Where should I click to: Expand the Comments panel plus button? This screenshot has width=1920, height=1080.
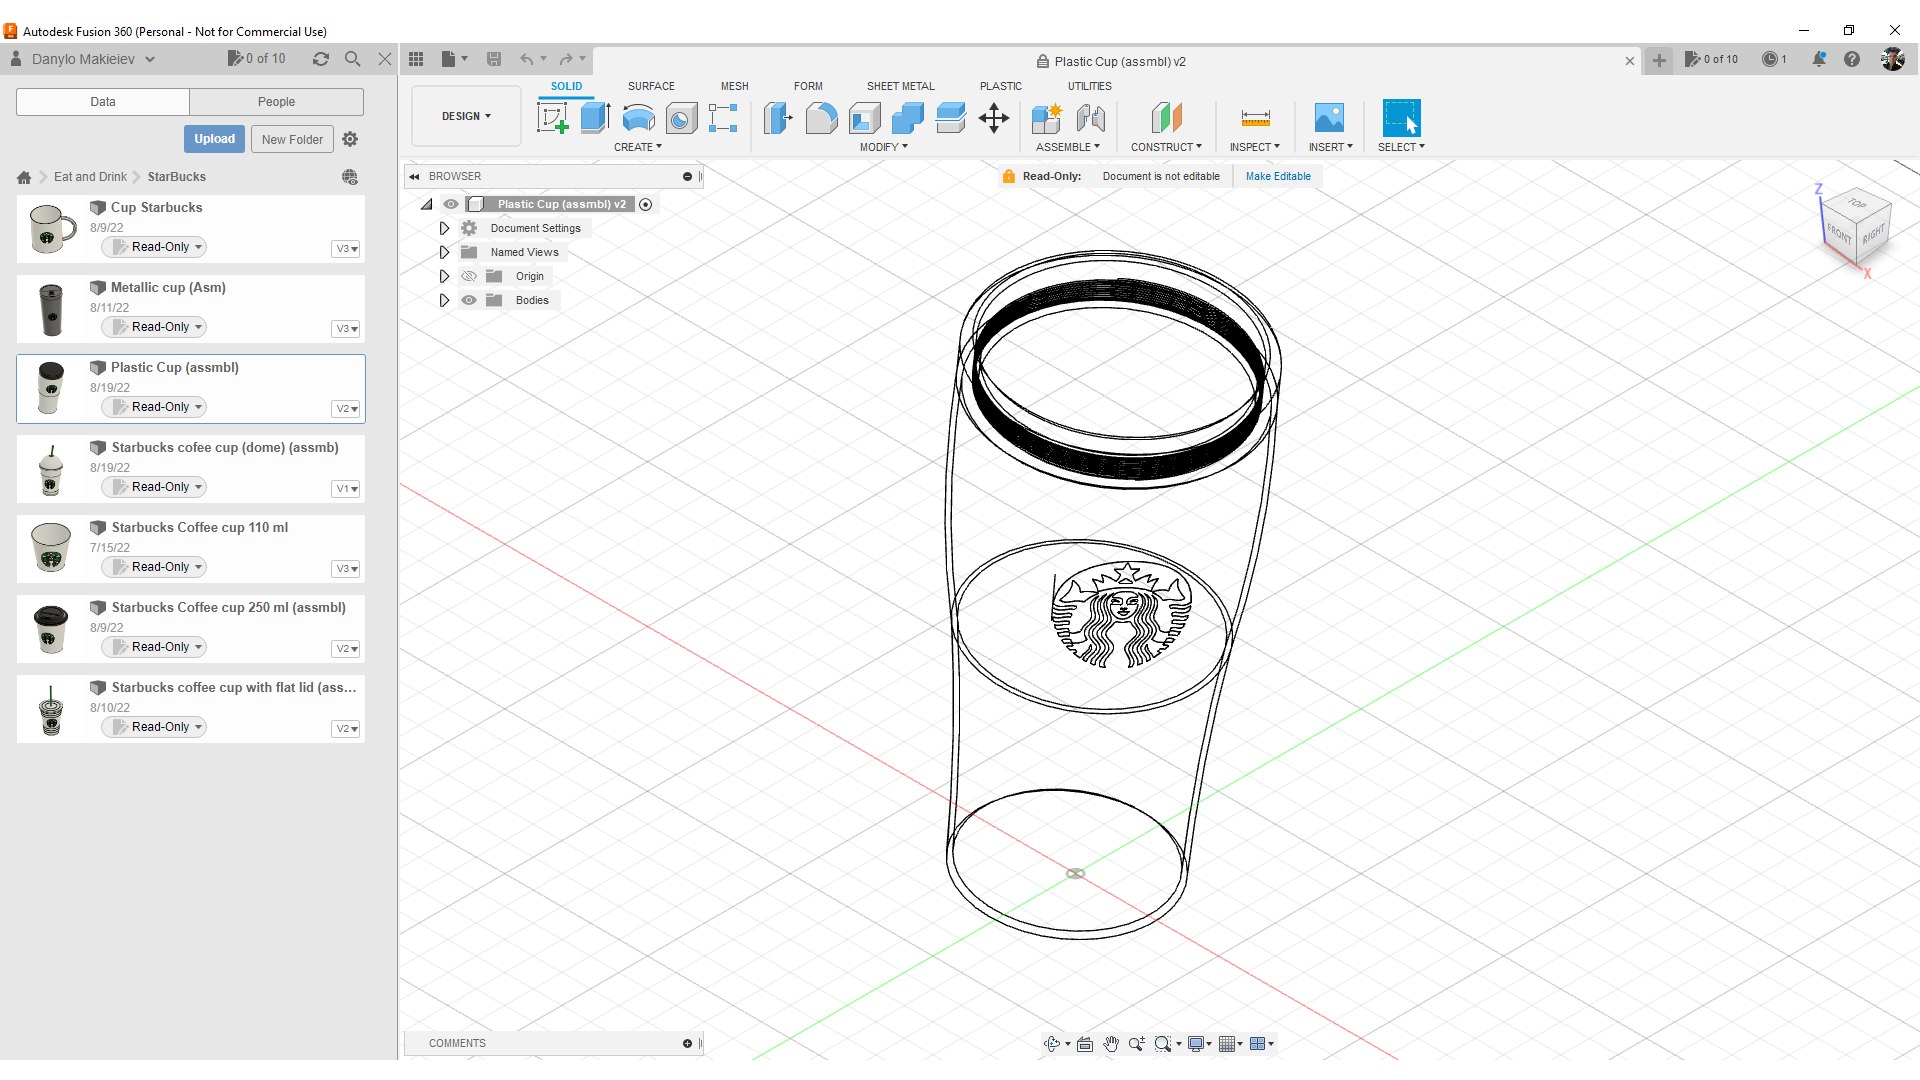[687, 1043]
